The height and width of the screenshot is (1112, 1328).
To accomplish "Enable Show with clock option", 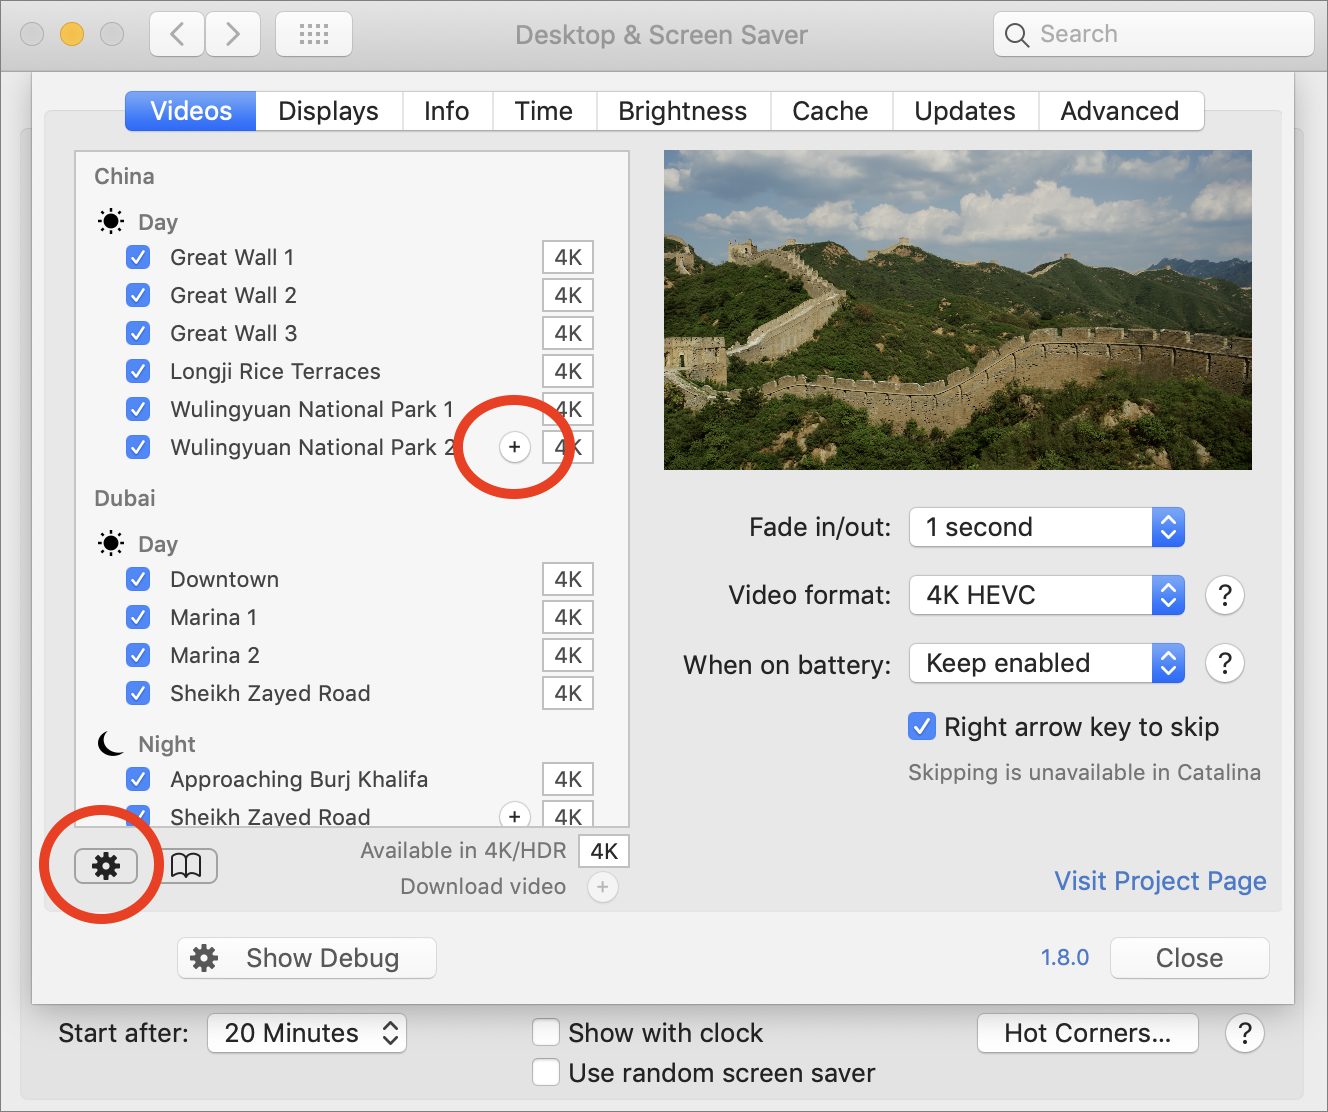I will point(546,1033).
